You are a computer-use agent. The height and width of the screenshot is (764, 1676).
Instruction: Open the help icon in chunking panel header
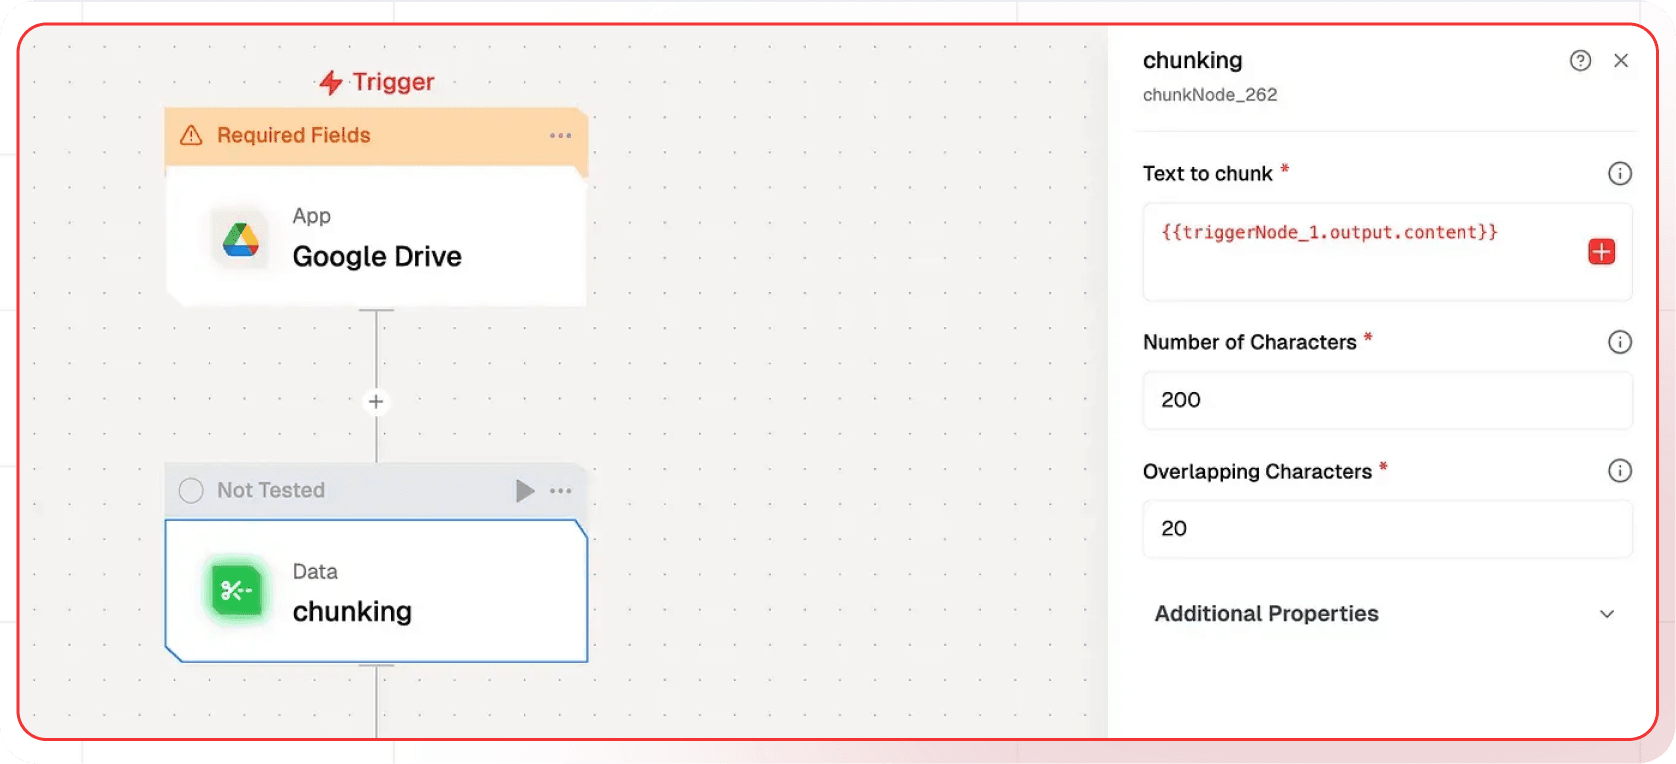tap(1580, 61)
